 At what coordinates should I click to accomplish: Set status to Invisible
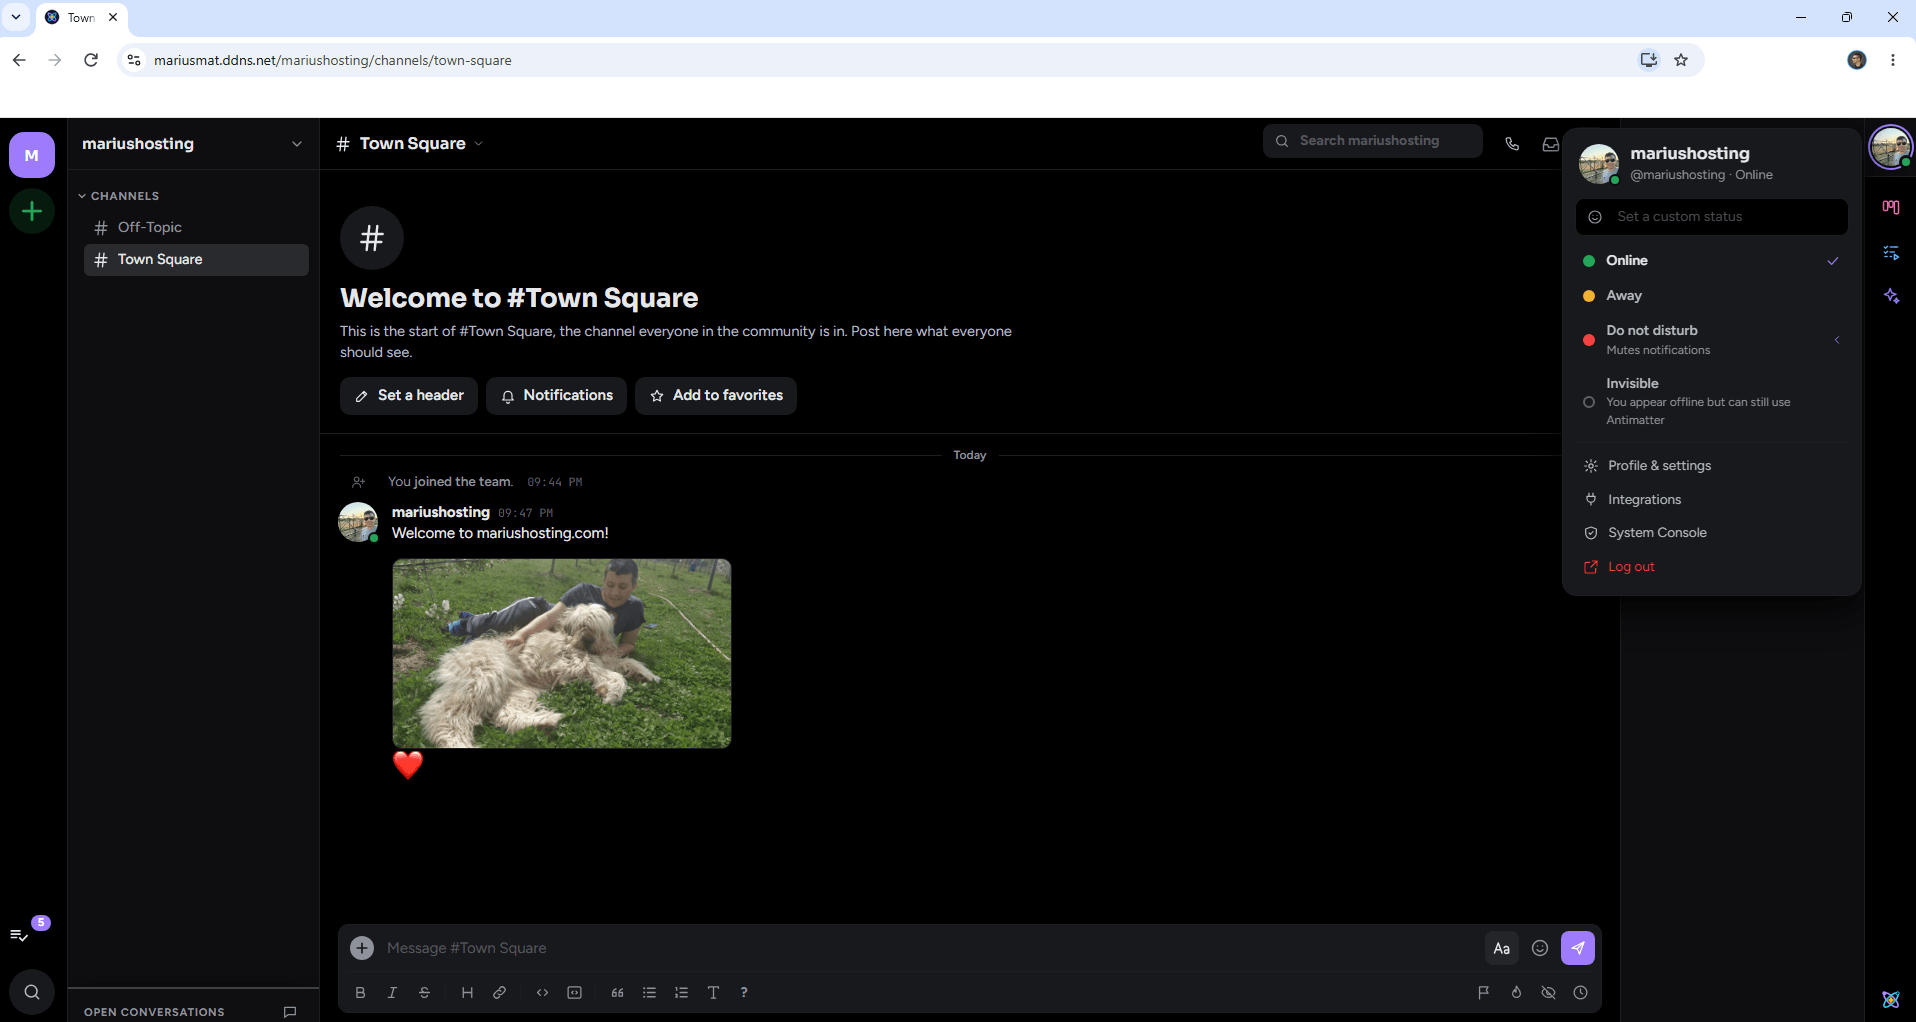[1712, 401]
